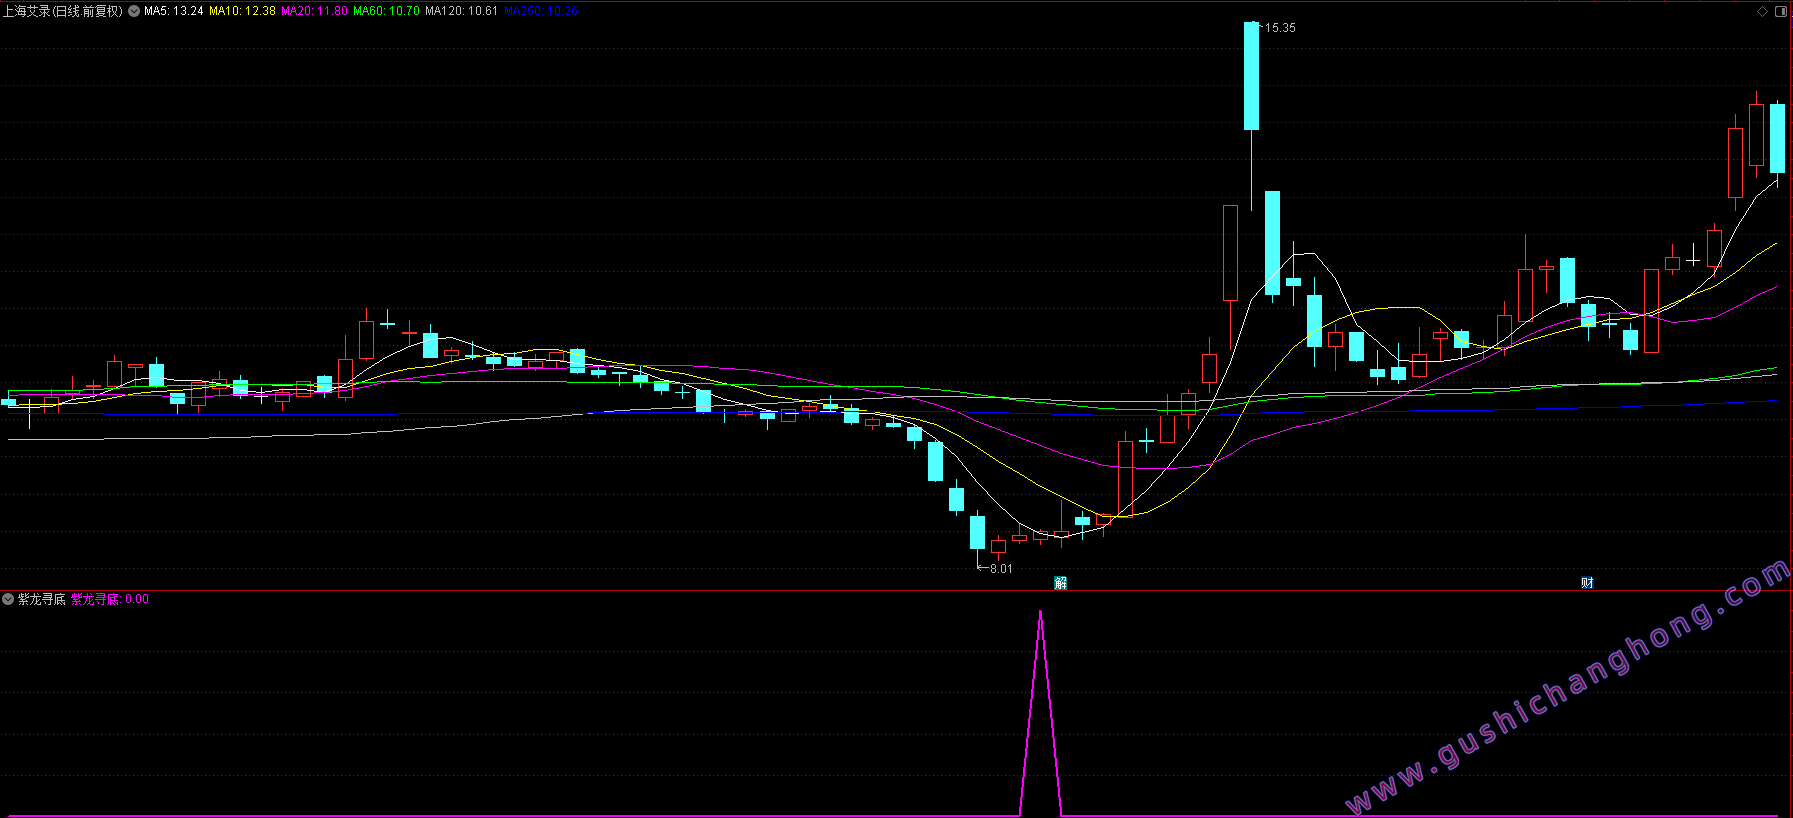Select the green MA60: 10.70 label

point(386,11)
